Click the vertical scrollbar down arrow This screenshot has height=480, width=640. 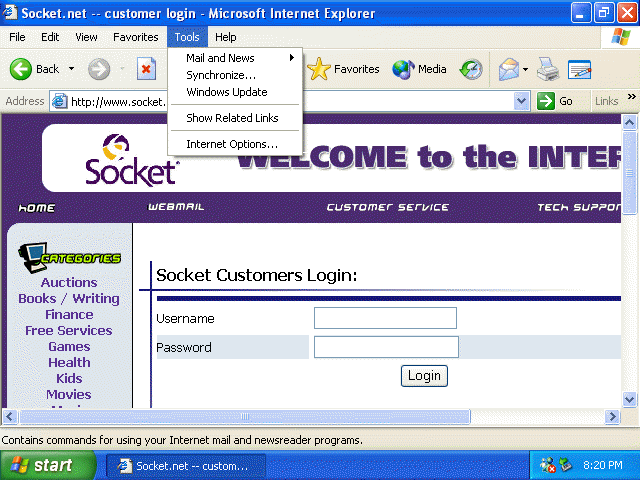pyautogui.click(x=629, y=399)
